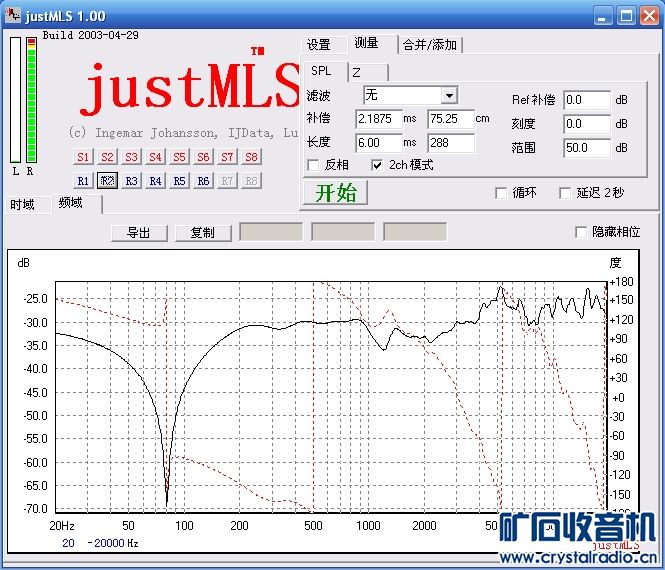Click the 复制 copy button

(x=203, y=233)
